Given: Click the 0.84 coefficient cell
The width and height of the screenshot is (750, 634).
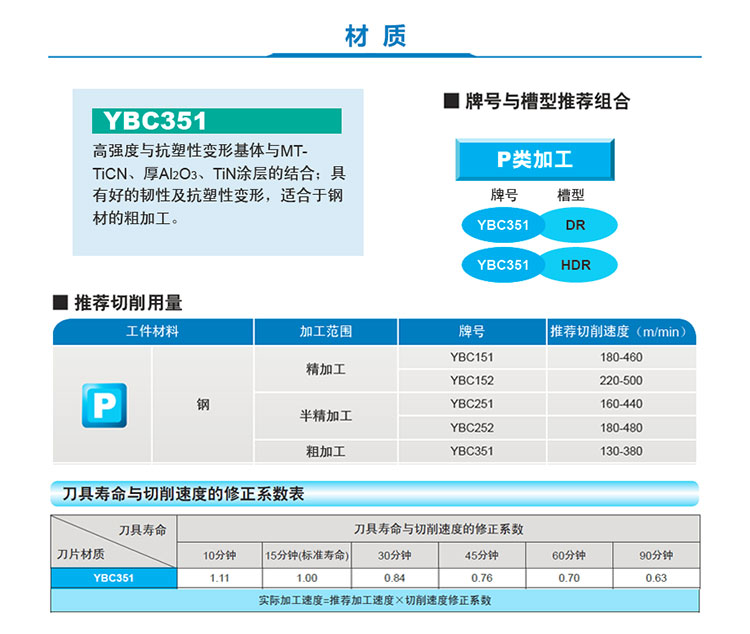Looking at the screenshot, I should coord(395,578).
